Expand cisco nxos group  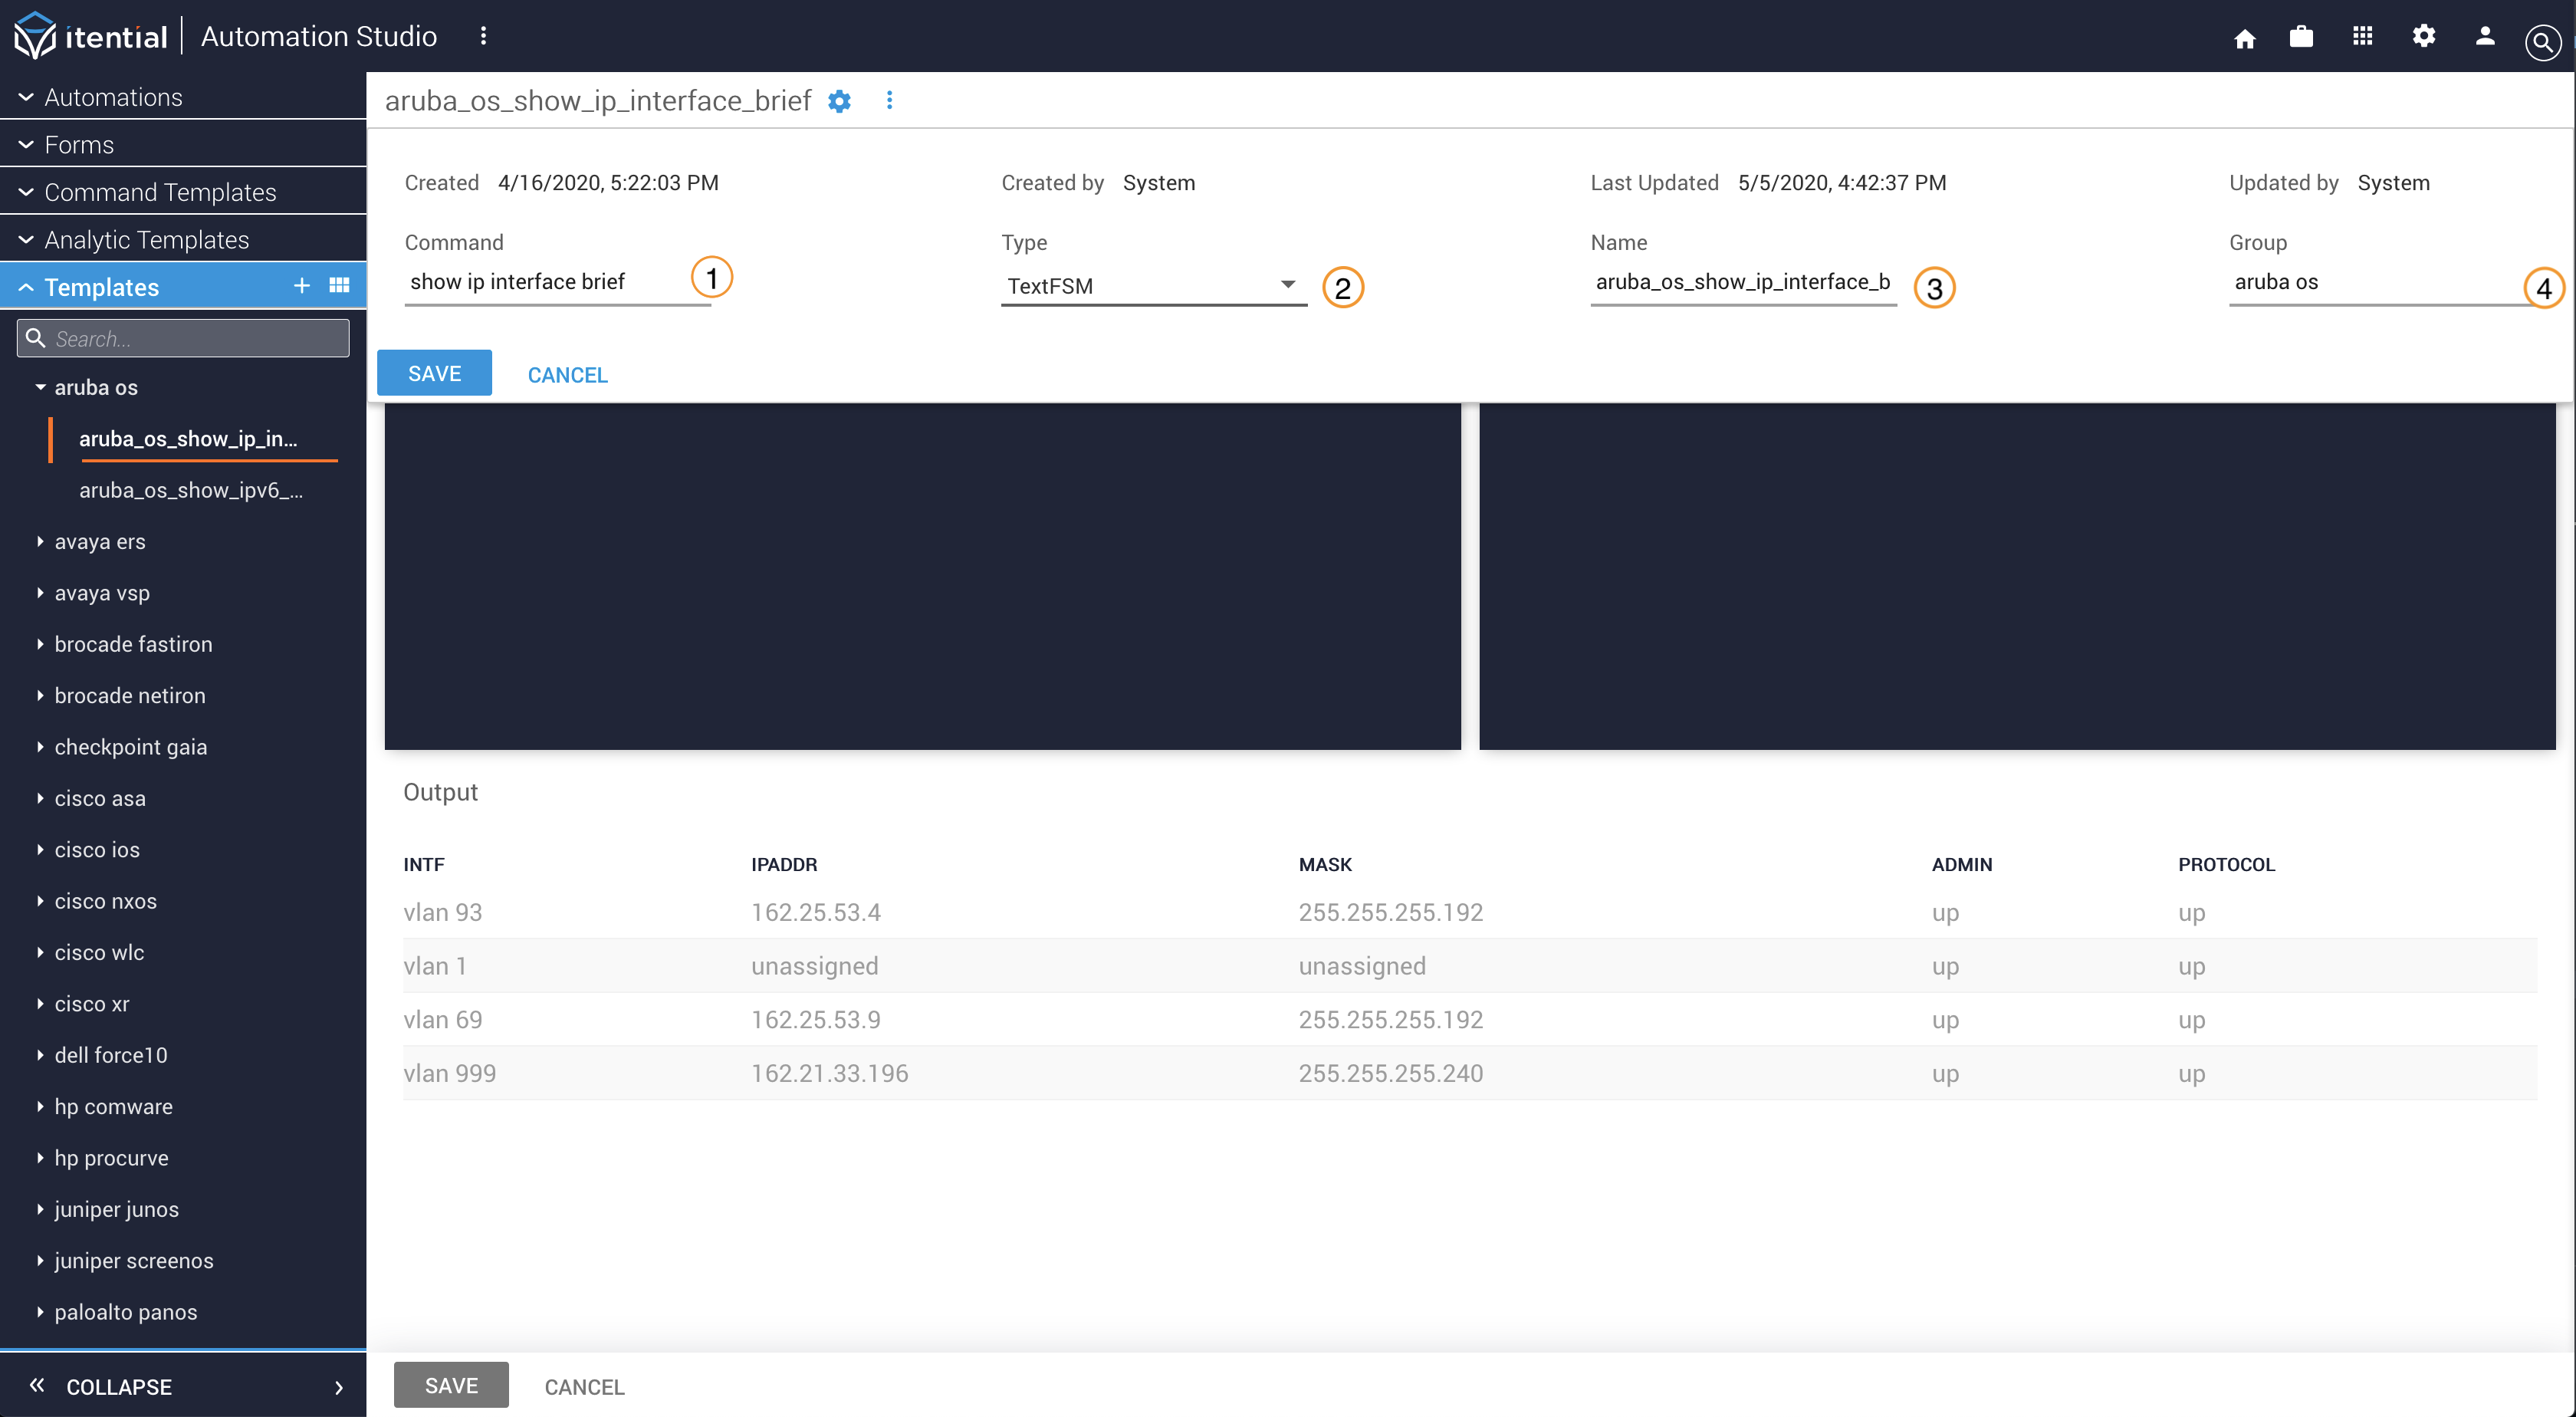[x=40, y=901]
